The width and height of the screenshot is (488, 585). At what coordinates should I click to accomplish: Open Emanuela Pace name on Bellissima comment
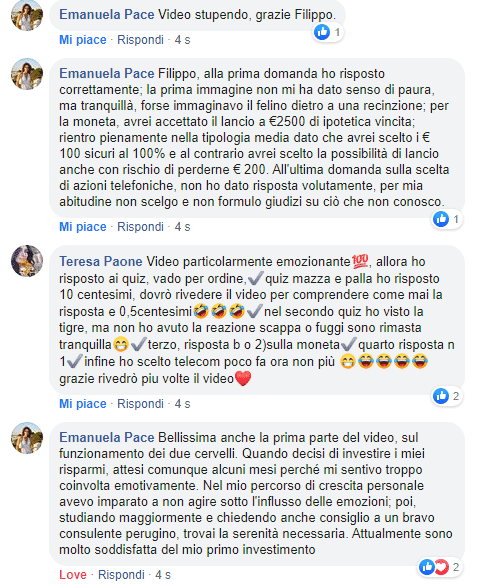coord(107,437)
